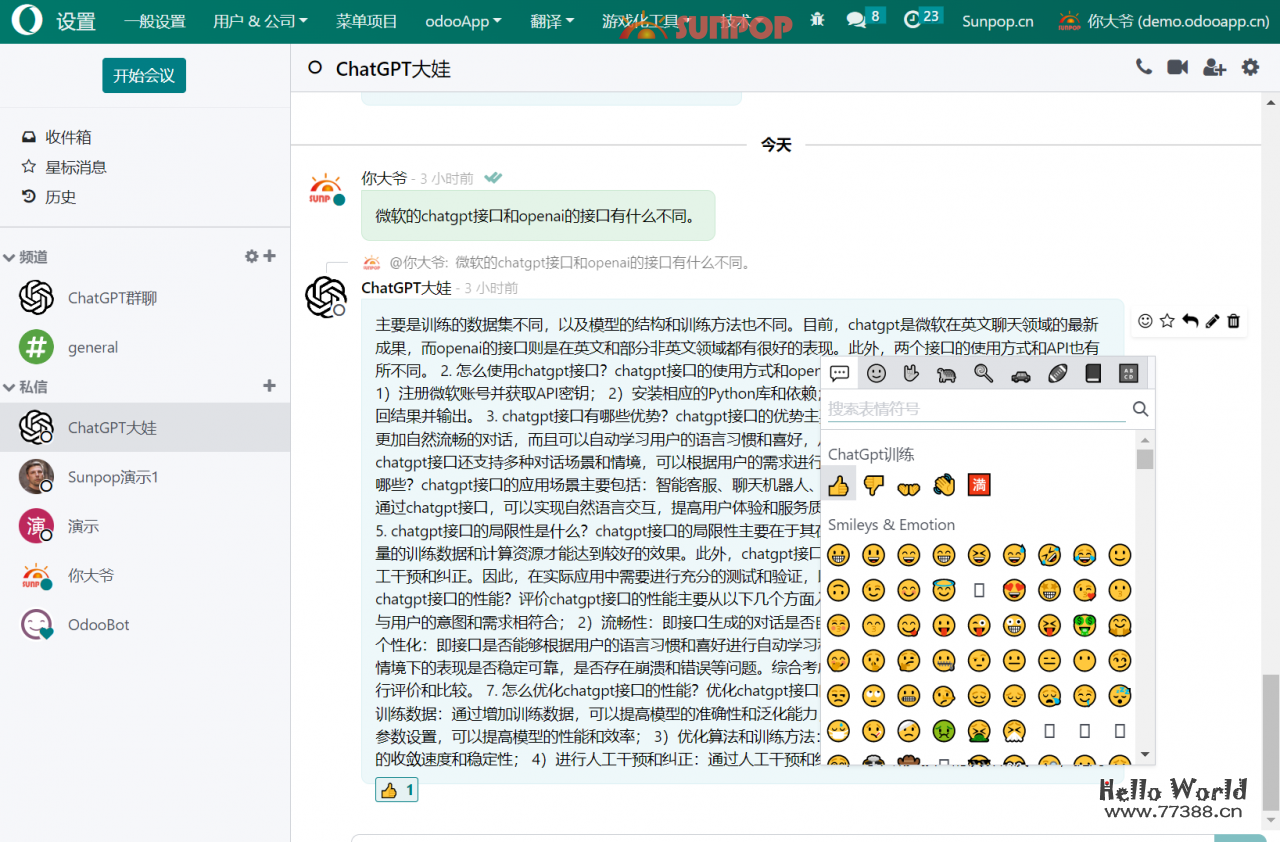Select the Animals emoji category

tap(947, 373)
